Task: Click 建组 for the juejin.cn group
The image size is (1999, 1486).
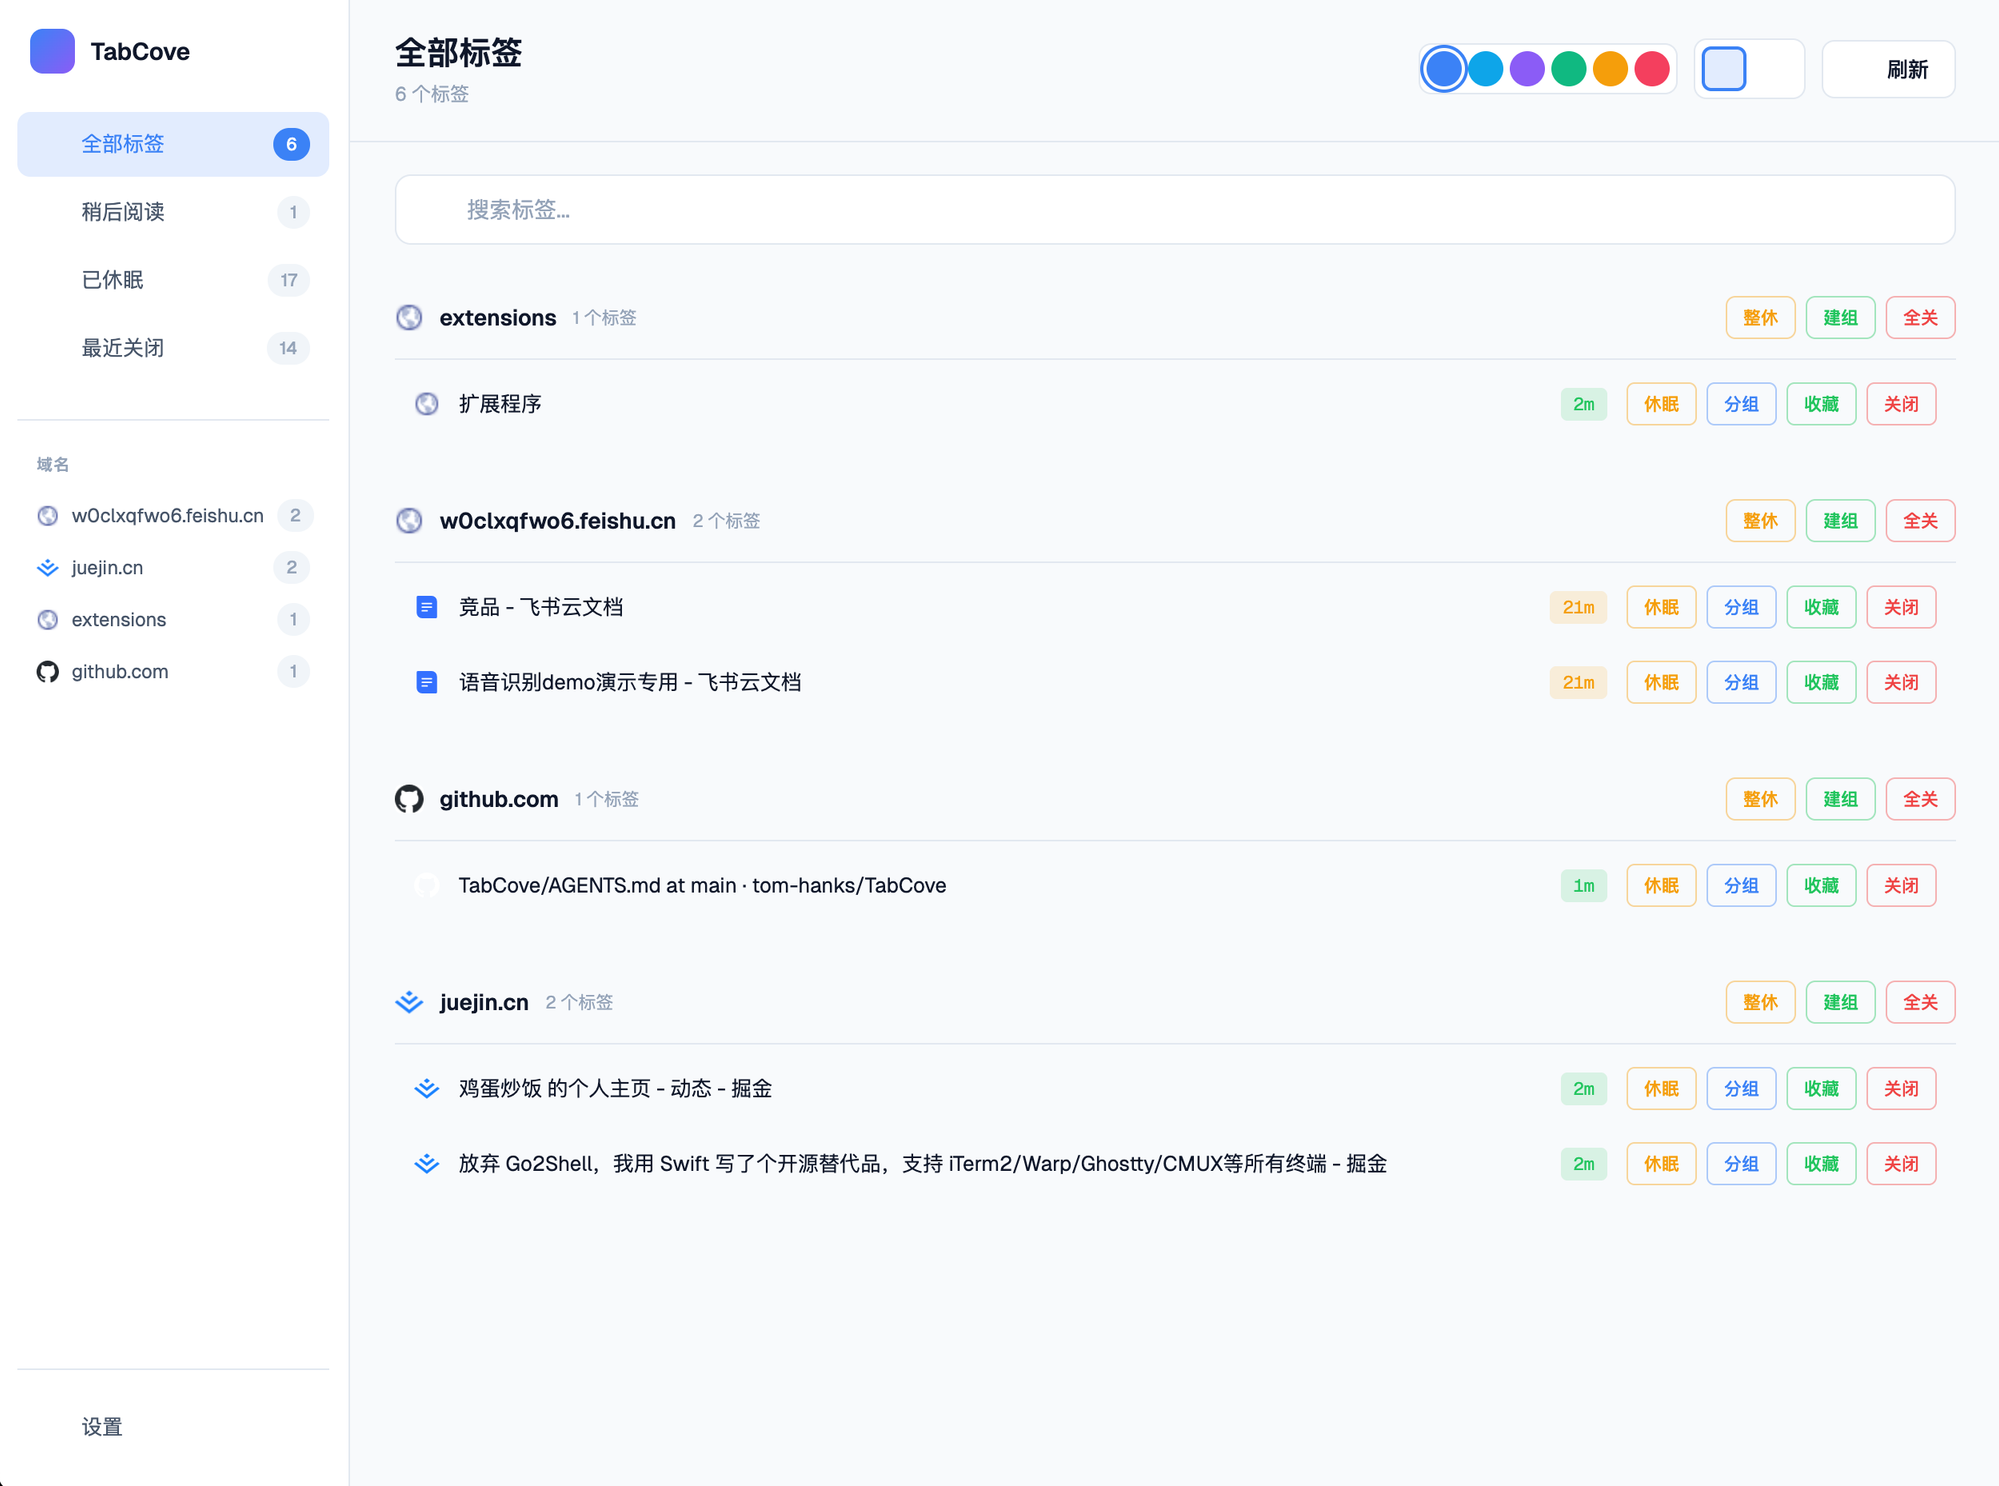Action: pyautogui.click(x=1840, y=1002)
